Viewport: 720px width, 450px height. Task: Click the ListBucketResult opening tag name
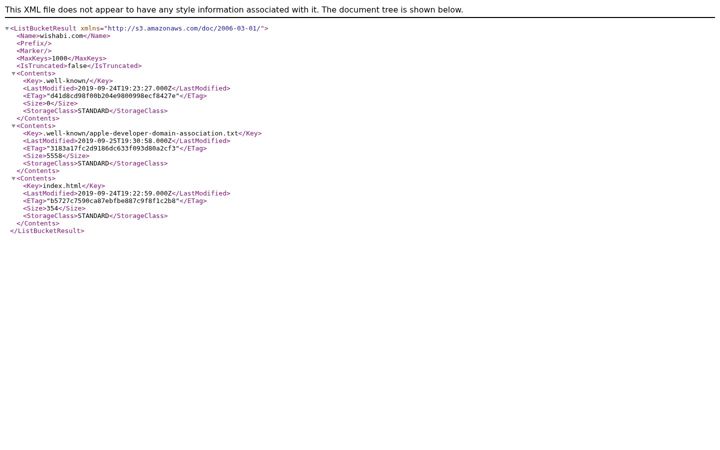click(45, 28)
